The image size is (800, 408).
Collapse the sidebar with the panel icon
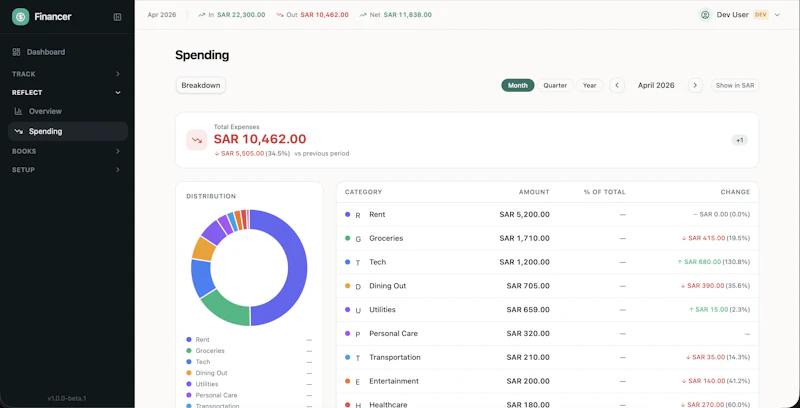coord(117,17)
